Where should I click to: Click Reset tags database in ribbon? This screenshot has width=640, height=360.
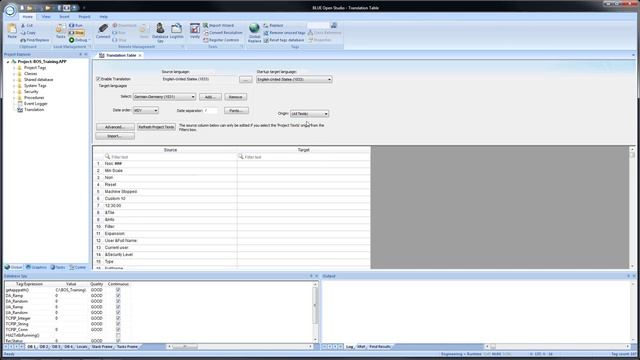click(284, 40)
